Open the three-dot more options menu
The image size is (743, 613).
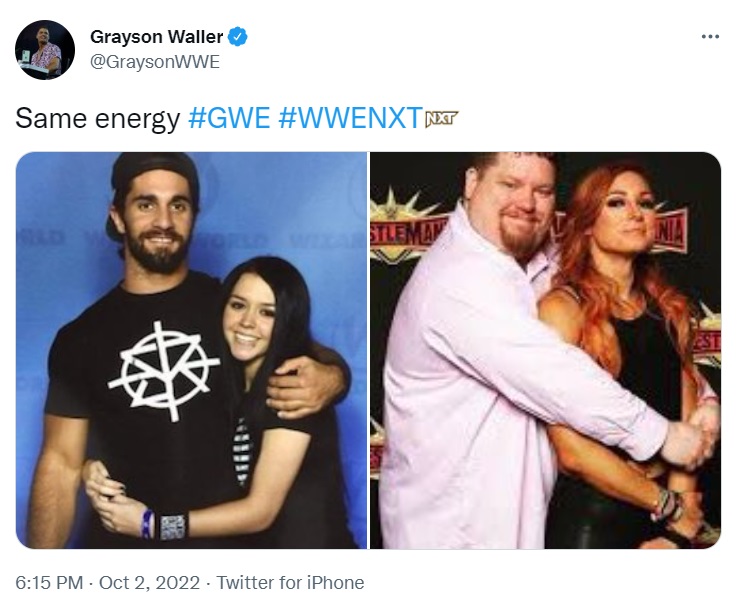[x=710, y=36]
